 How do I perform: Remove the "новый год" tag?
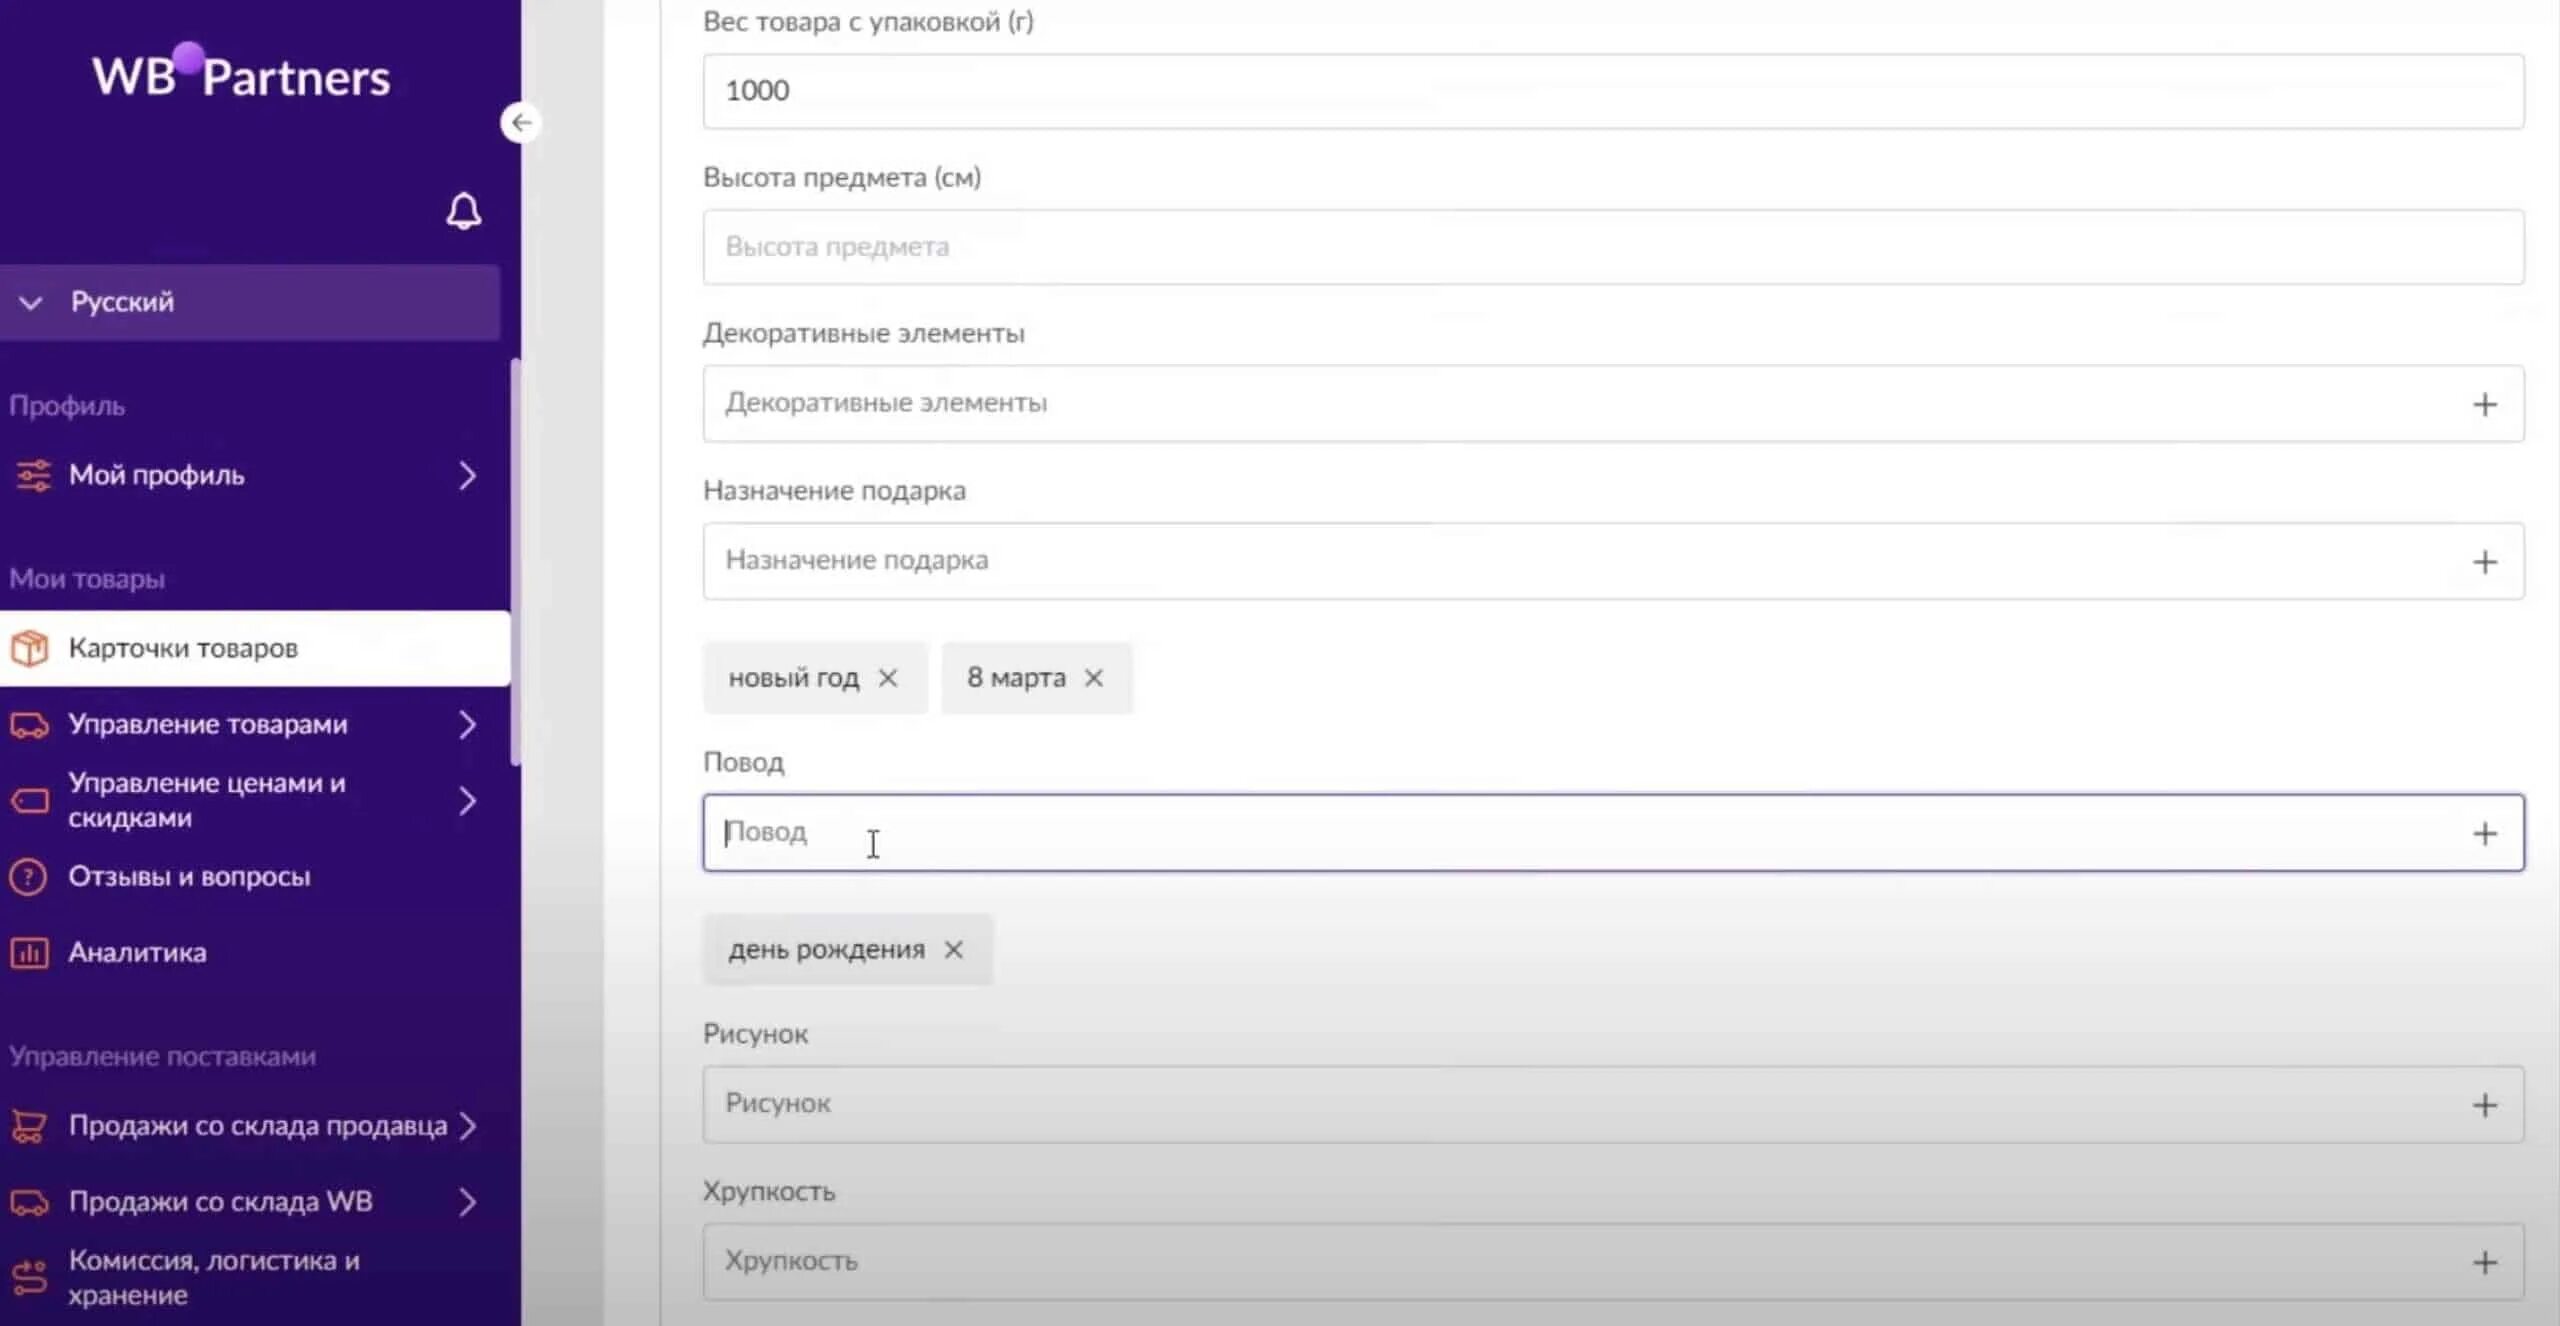click(x=888, y=678)
